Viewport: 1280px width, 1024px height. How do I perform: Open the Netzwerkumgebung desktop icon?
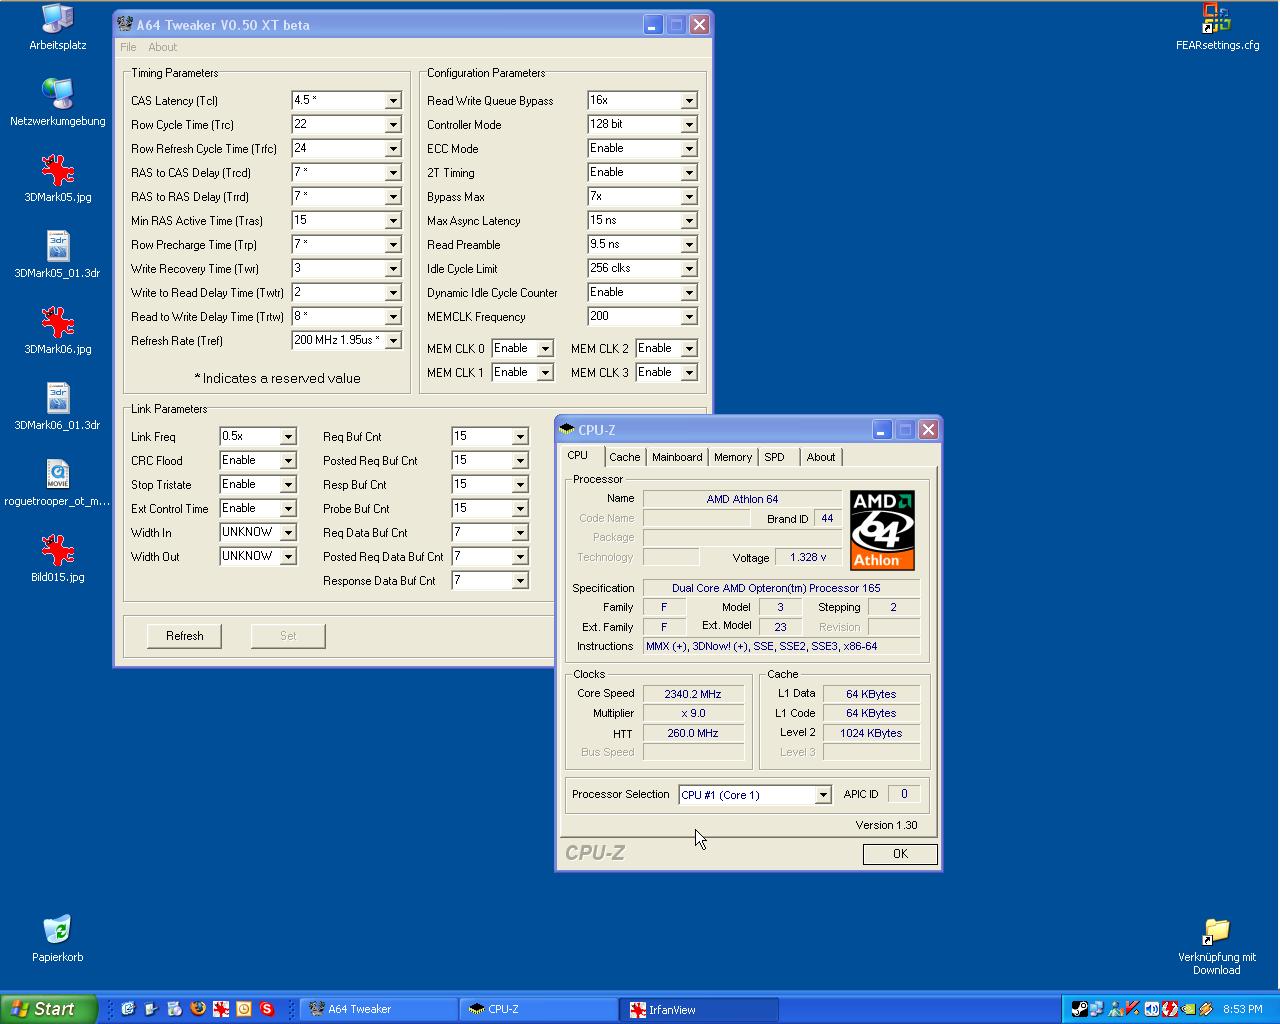tap(57, 95)
